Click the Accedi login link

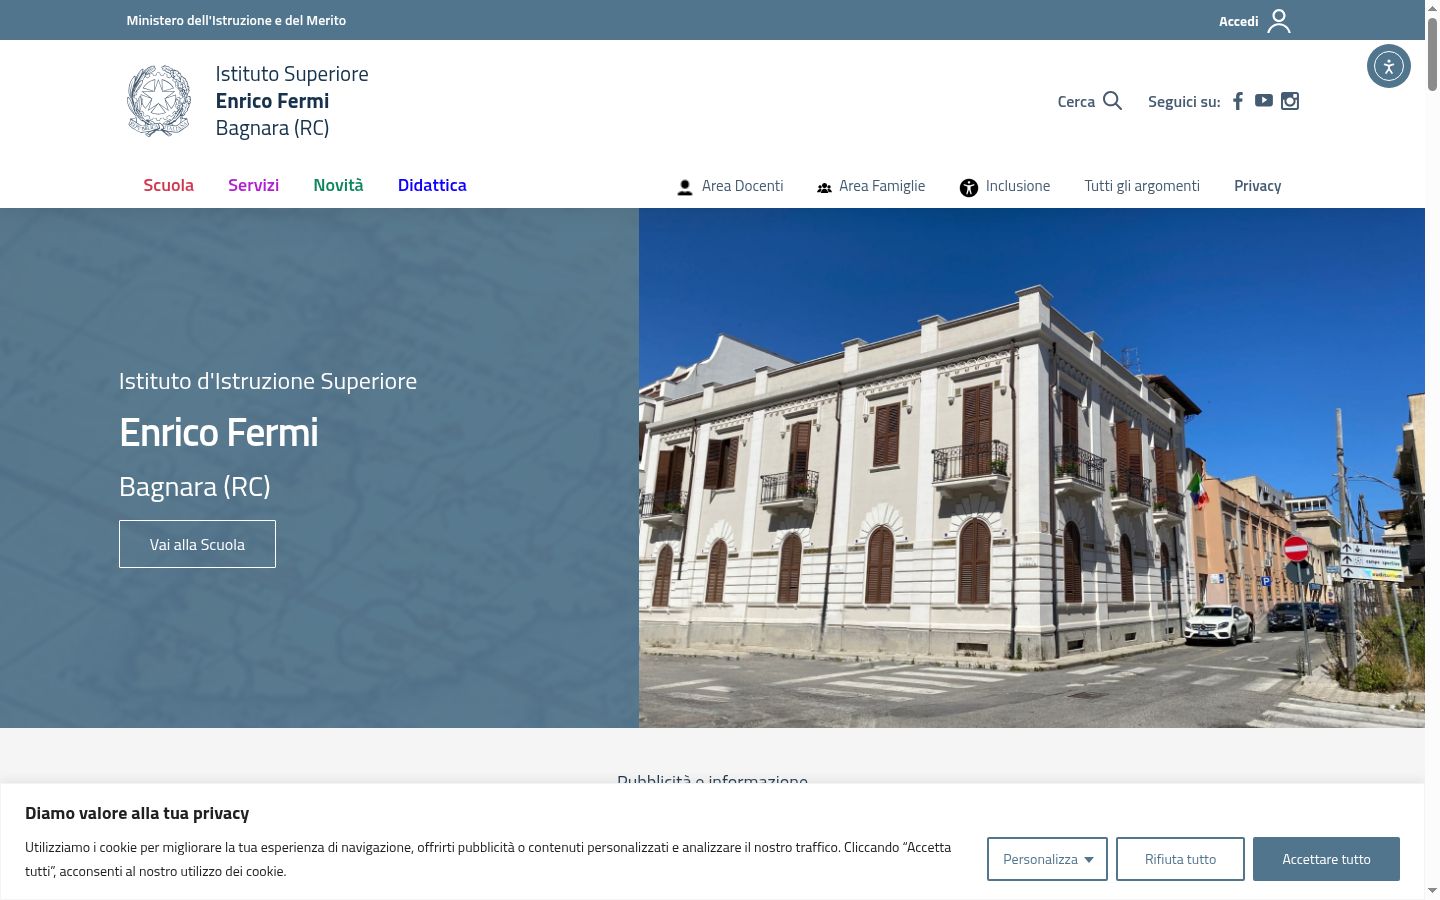[1238, 21]
